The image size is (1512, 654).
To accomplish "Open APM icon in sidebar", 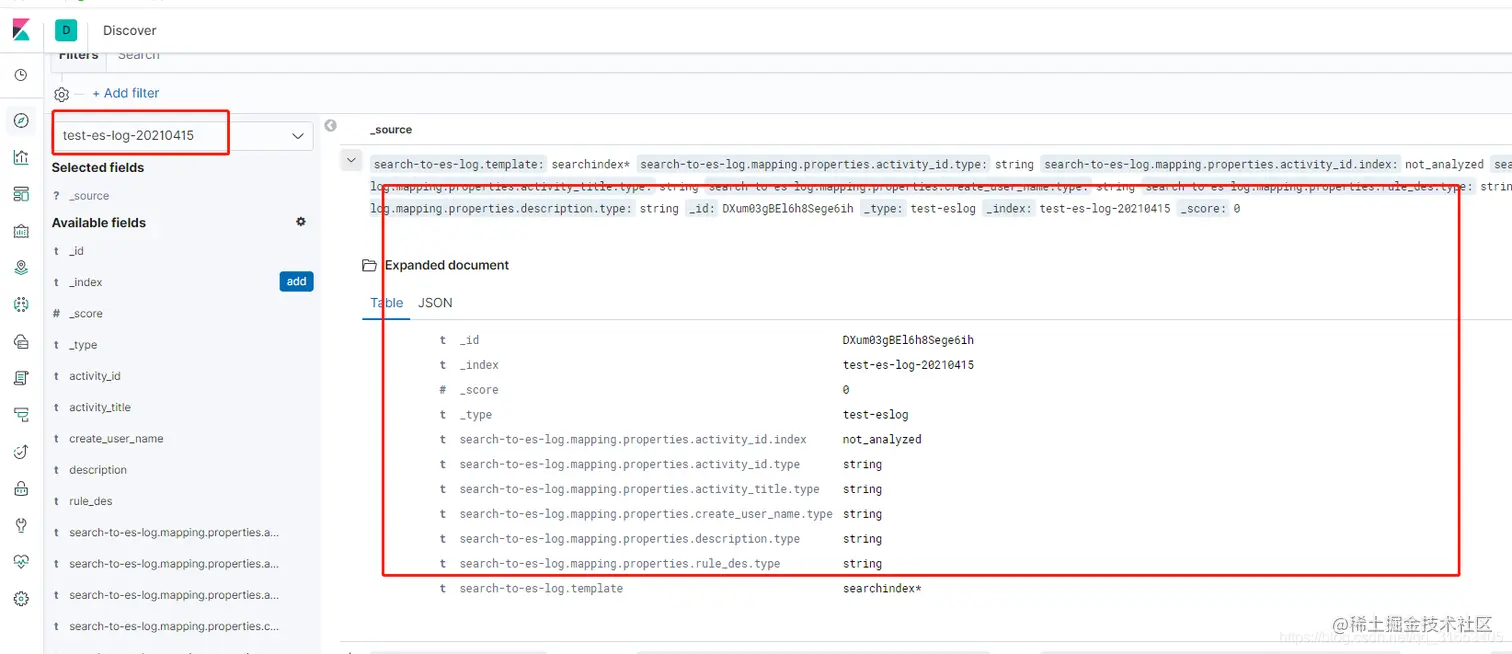I will (x=21, y=415).
